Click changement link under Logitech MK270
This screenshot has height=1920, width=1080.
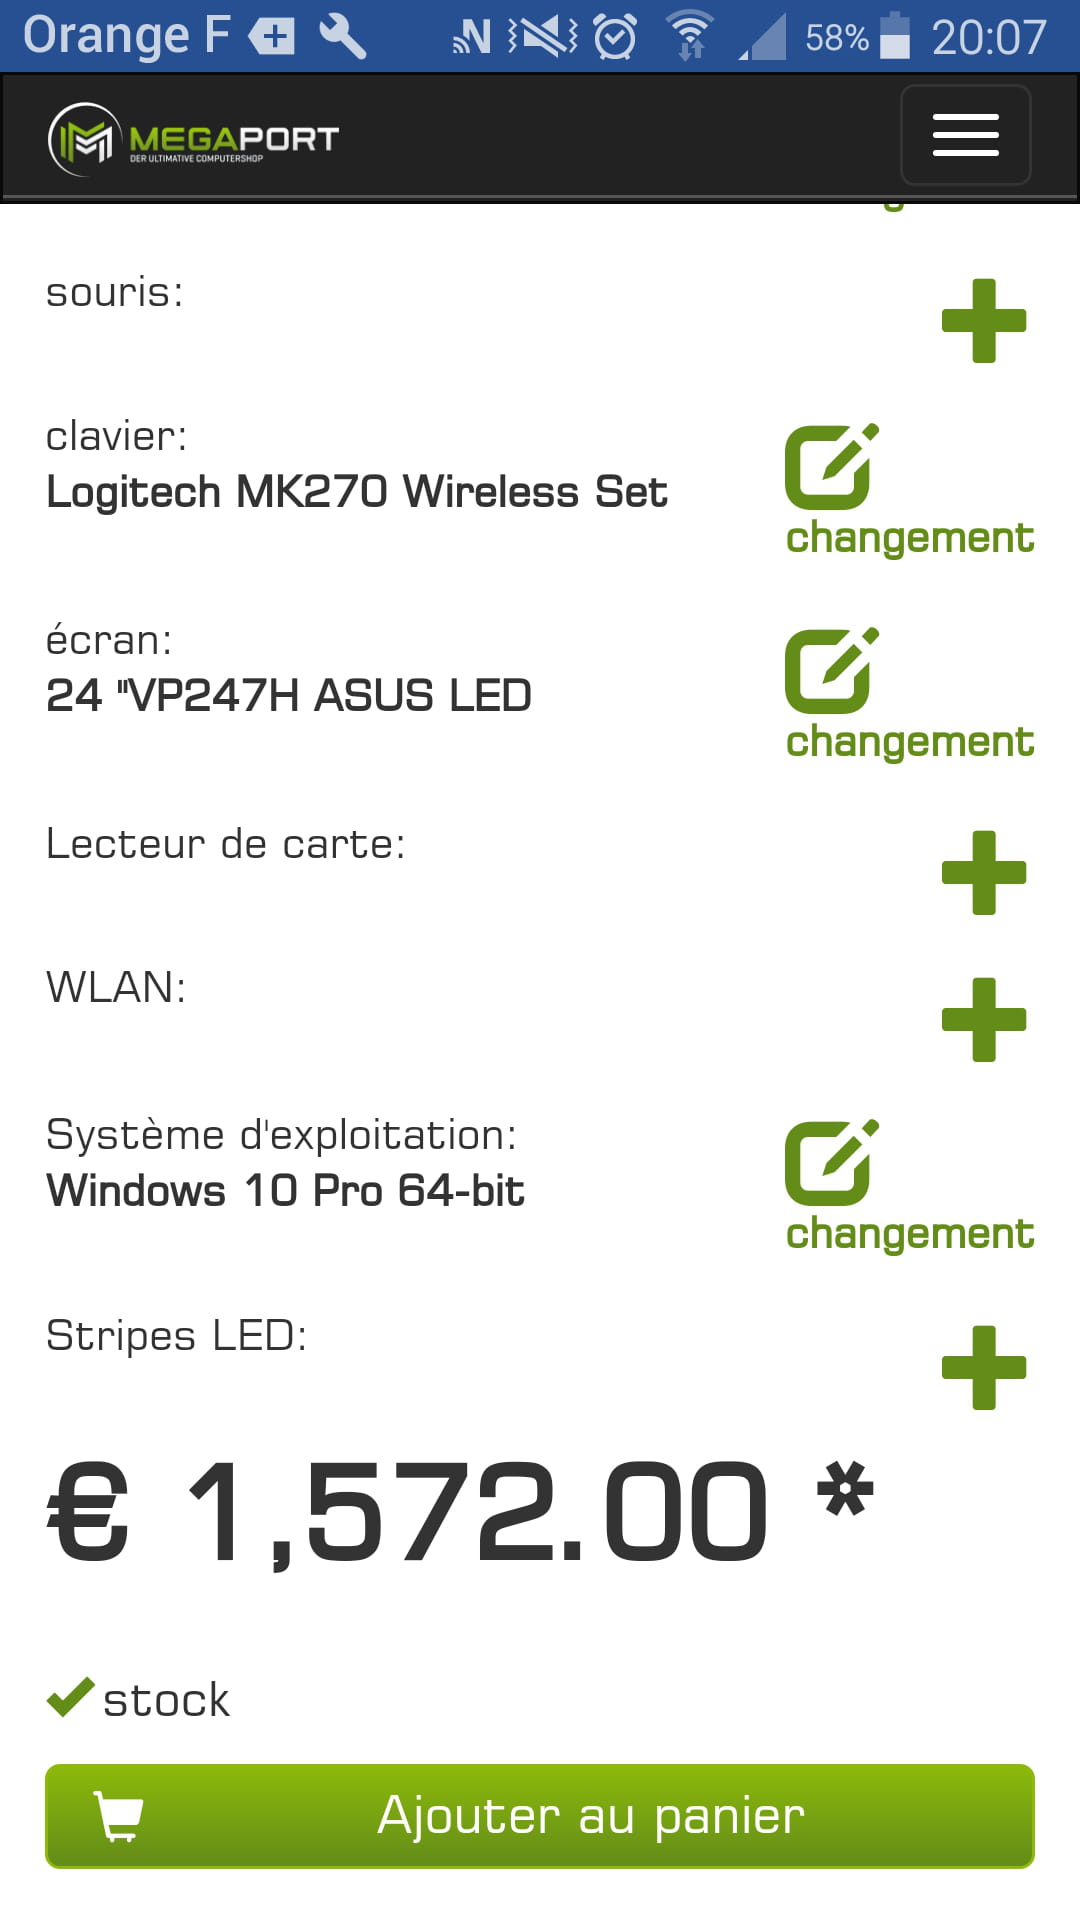(x=909, y=539)
